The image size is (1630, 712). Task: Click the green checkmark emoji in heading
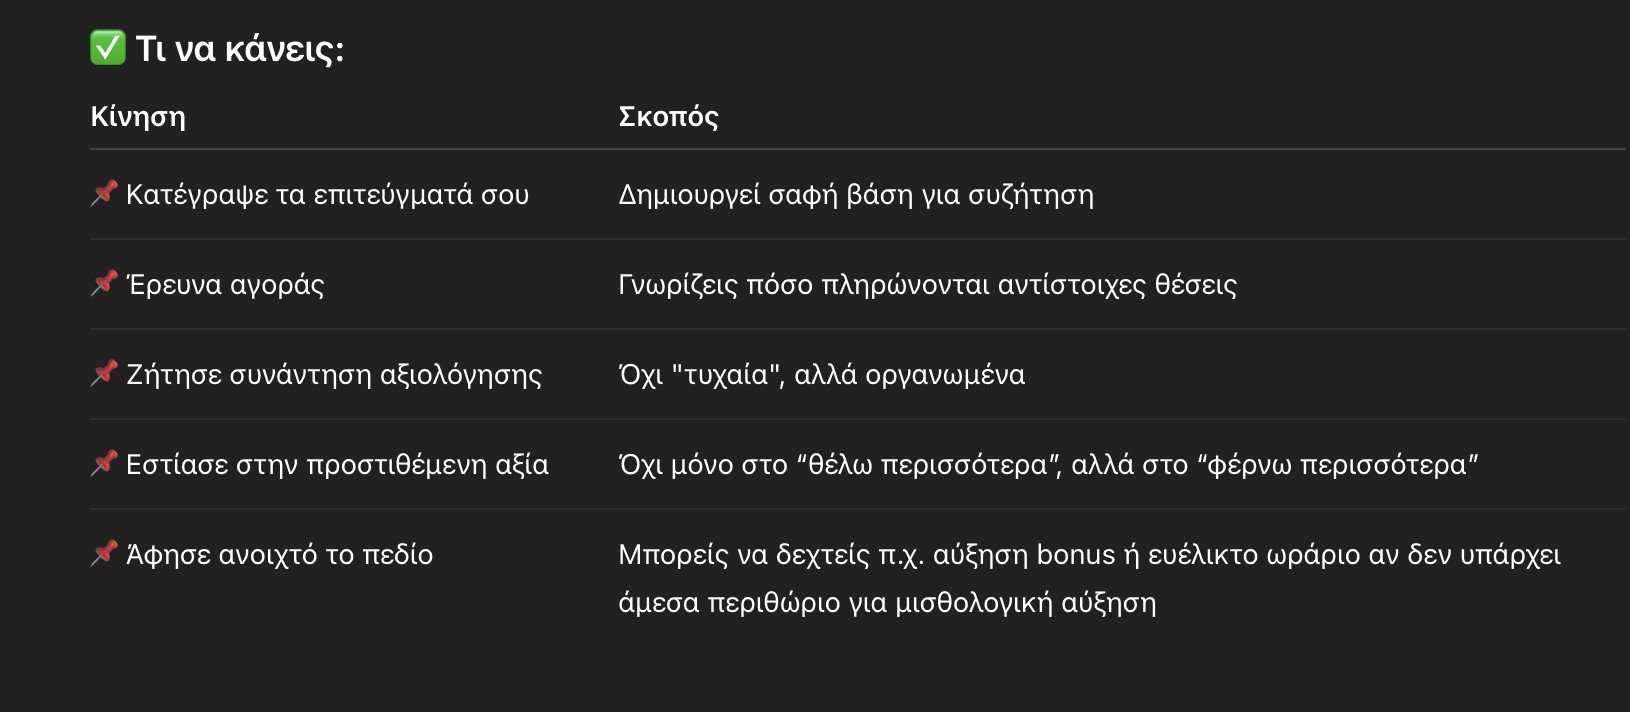[x=107, y=47]
